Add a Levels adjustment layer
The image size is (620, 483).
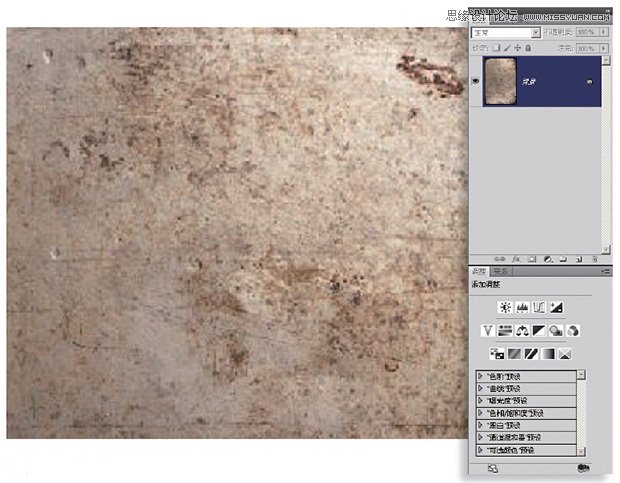(x=522, y=308)
